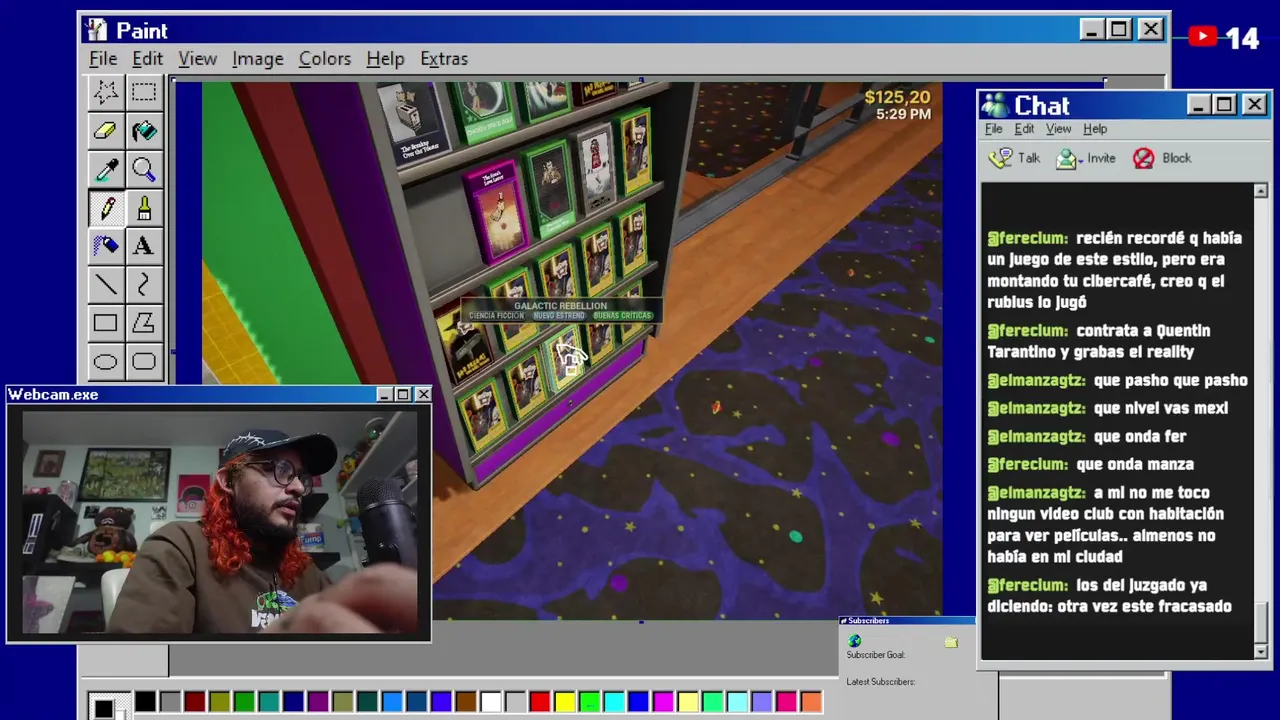Click the webcam video feed
This screenshot has width=1280, height=720.
[220, 522]
